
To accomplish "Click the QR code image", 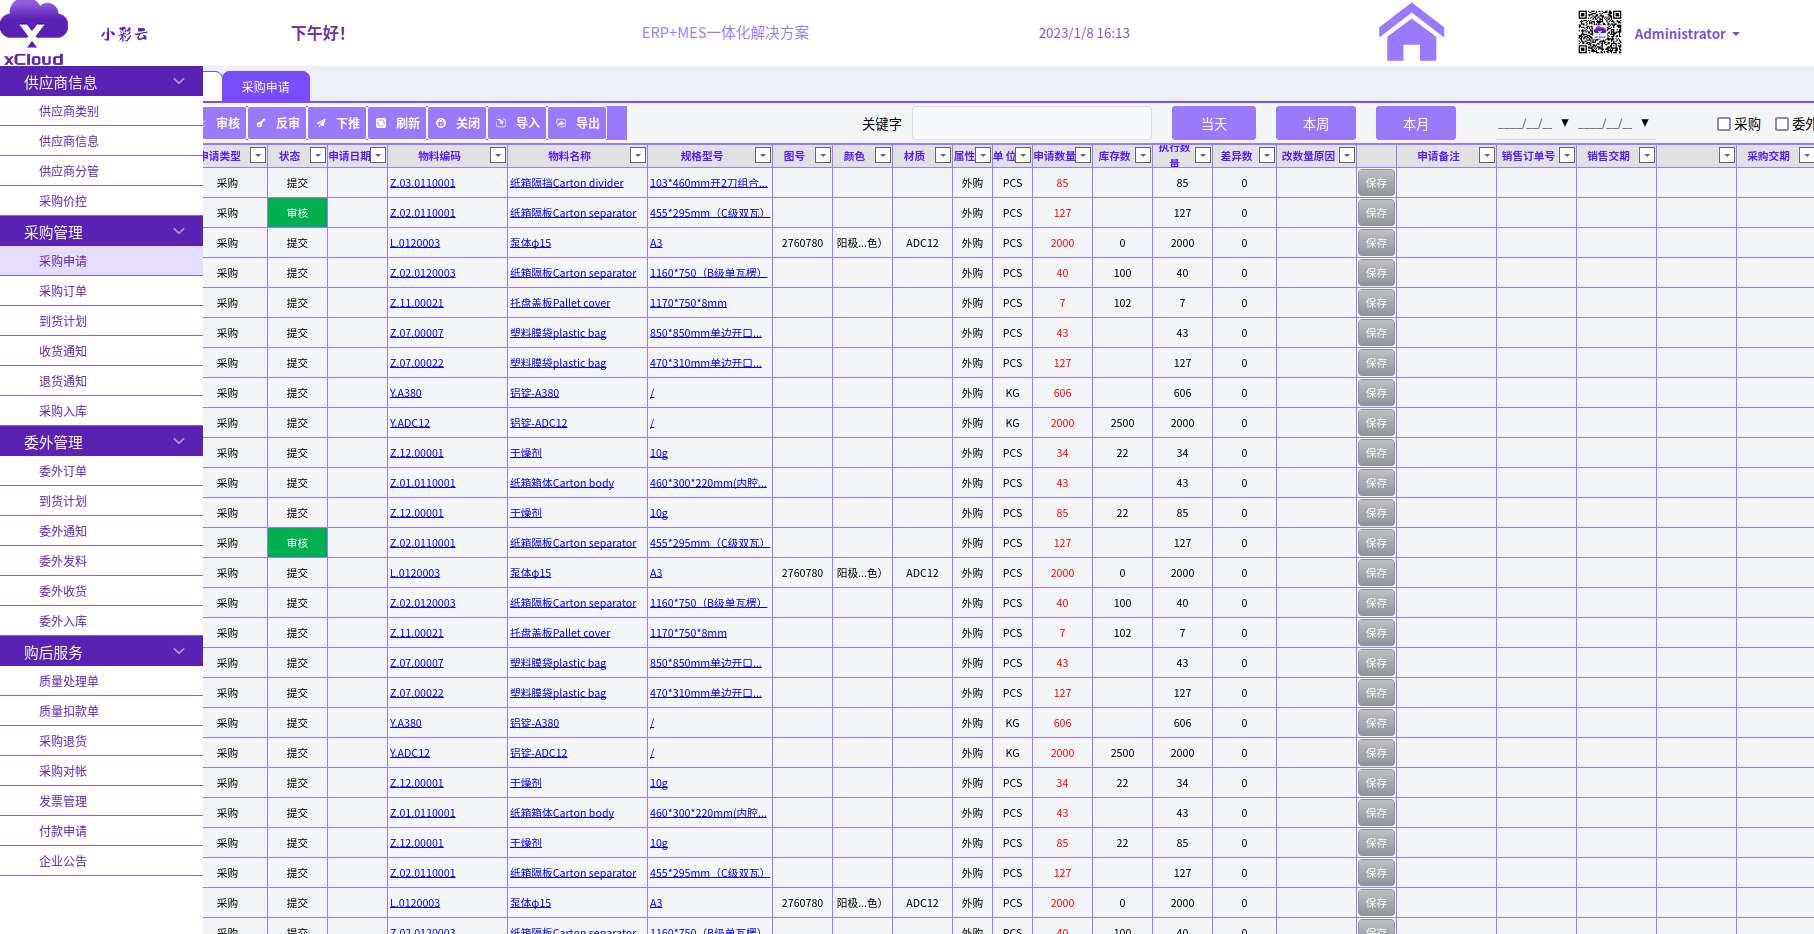I will tap(1599, 32).
